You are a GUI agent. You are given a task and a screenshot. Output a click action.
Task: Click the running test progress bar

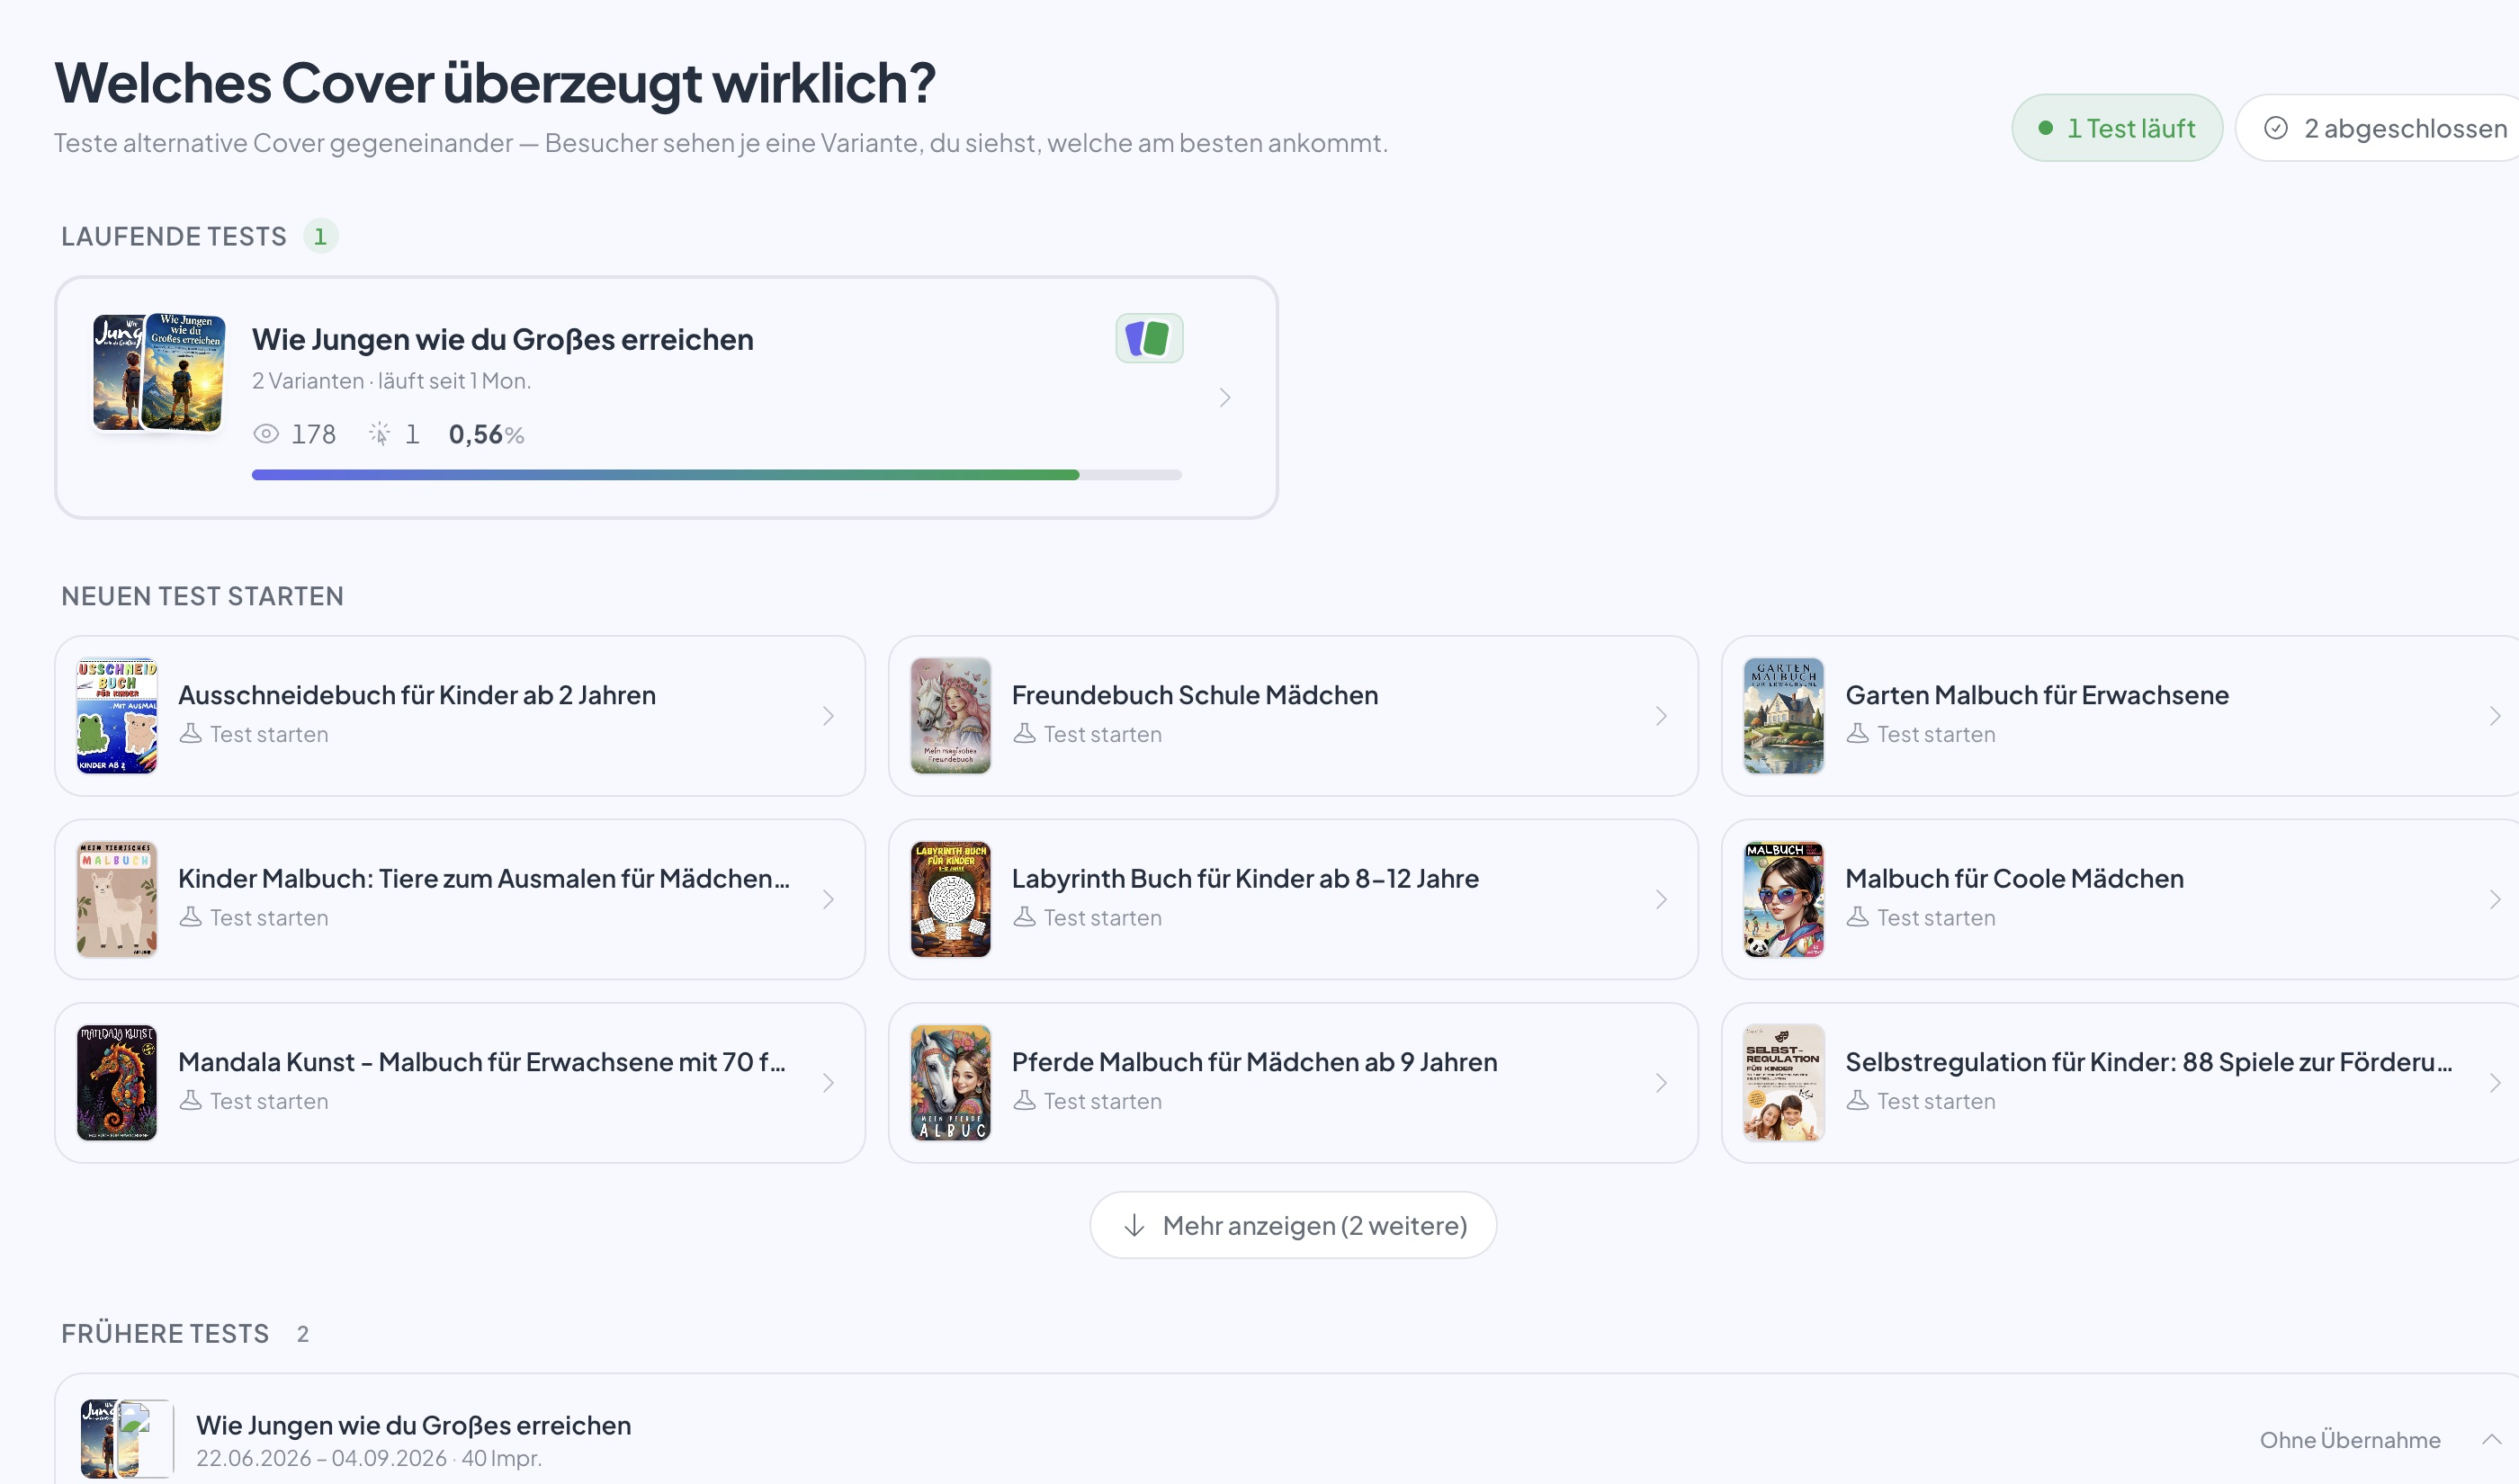click(x=716, y=475)
